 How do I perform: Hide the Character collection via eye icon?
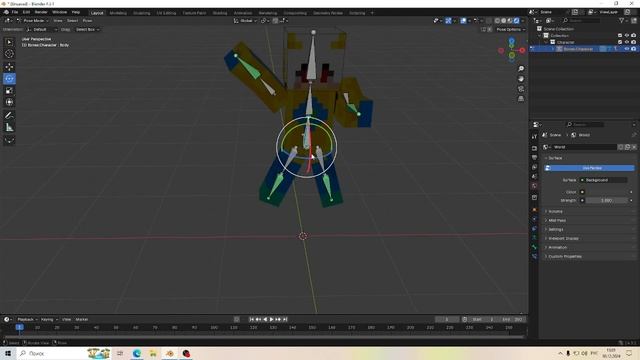(627, 42)
